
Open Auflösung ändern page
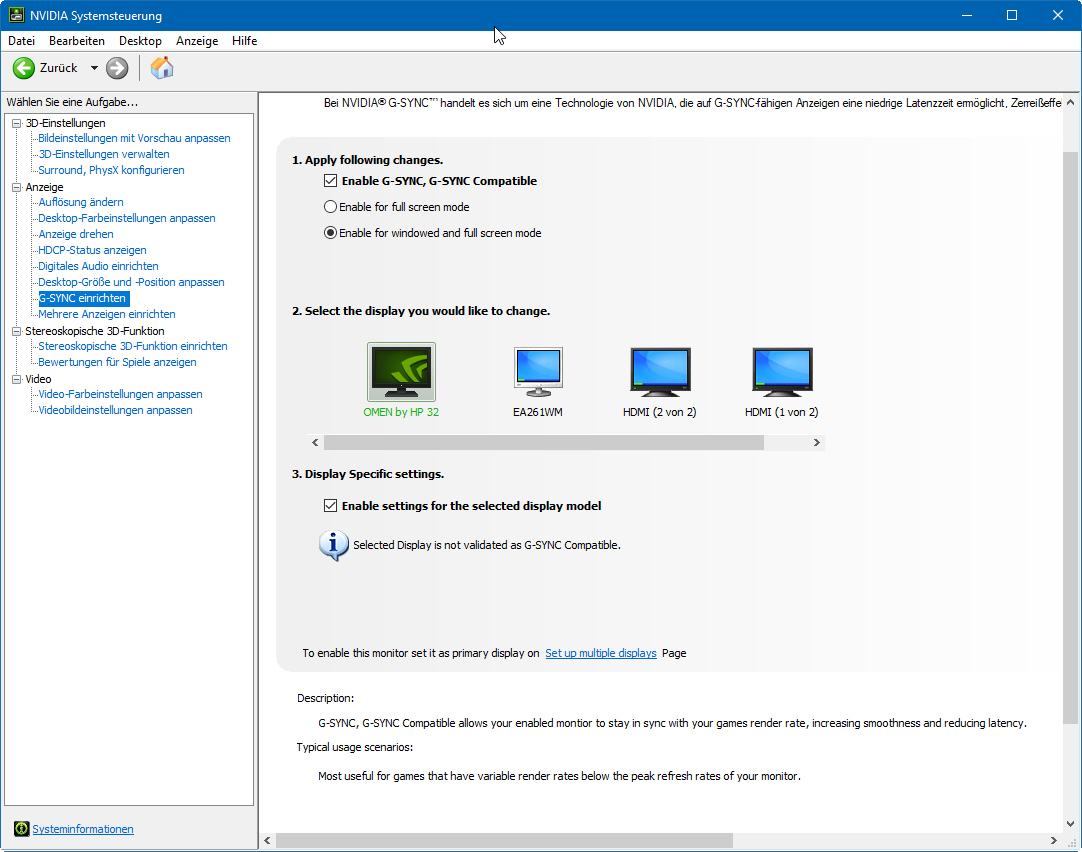click(81, 202)
